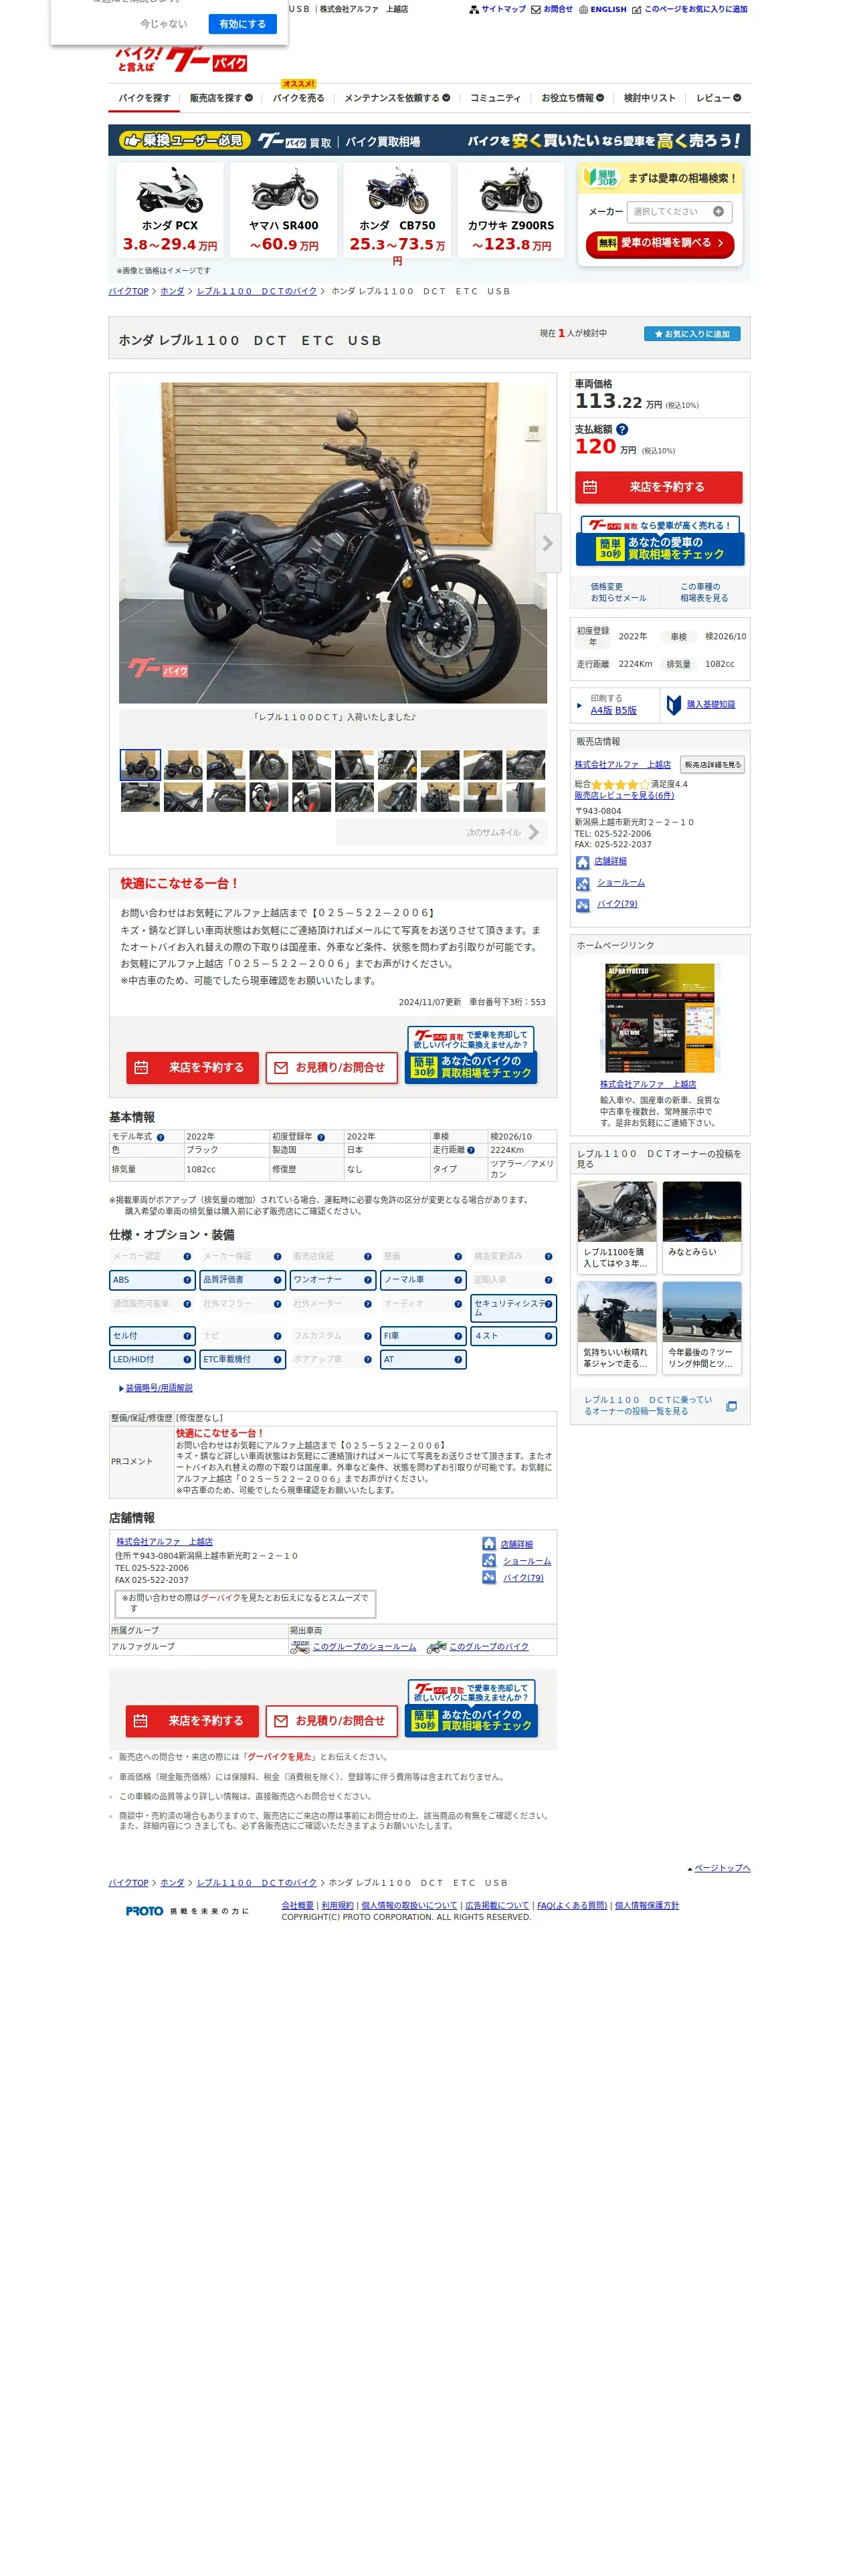Click help icon on LED/HID付 badge
The height and width of the screenshot is (2576, 859).
click(x=187, y=1359)
